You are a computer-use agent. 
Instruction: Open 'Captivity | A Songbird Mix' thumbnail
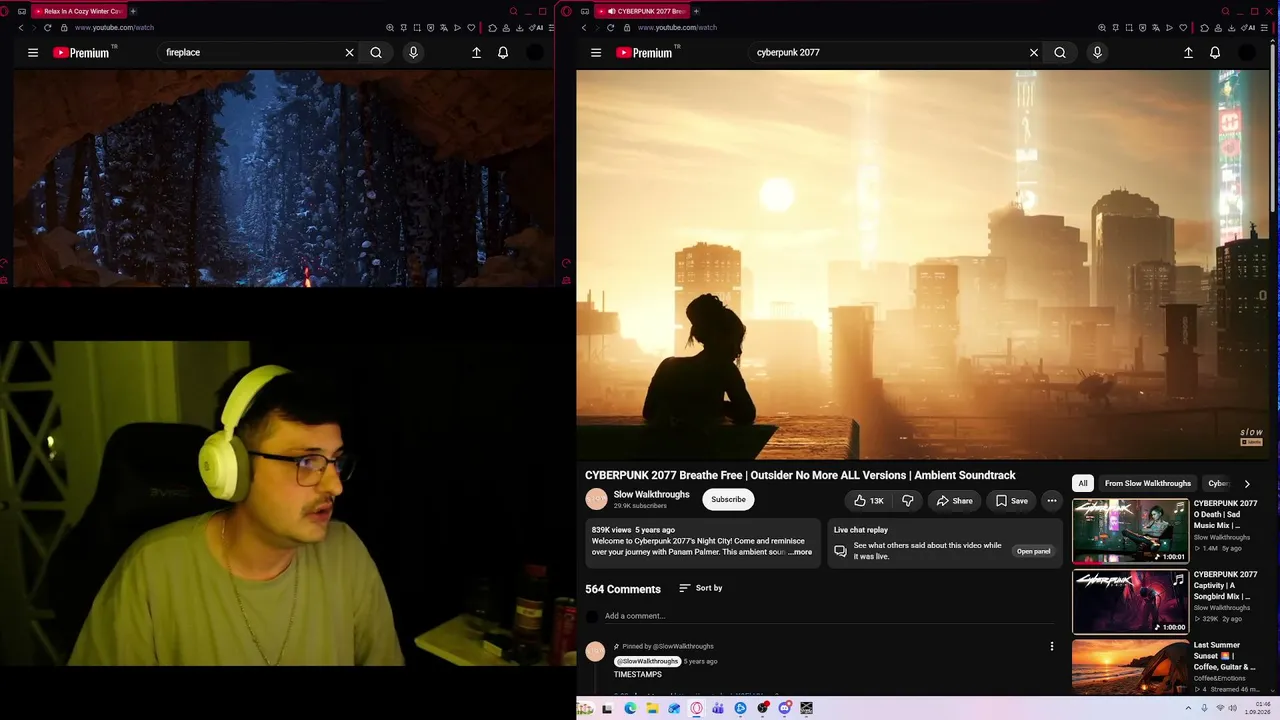[x=1130, y=602]
